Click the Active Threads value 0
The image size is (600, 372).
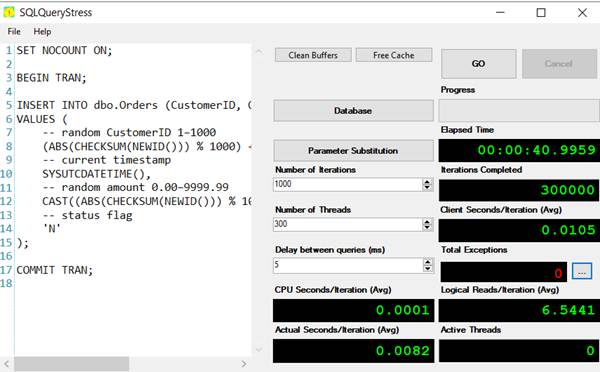click(590, 351)
